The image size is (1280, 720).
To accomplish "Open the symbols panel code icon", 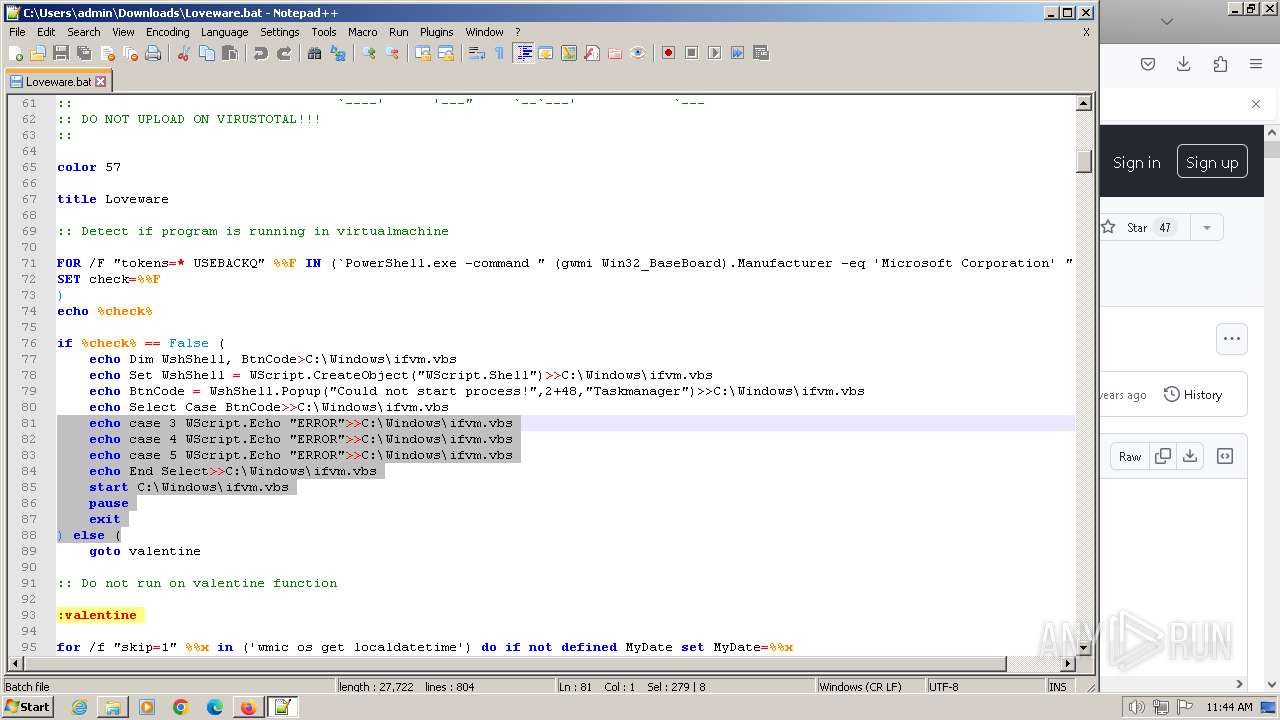I will pos(1225,456).
